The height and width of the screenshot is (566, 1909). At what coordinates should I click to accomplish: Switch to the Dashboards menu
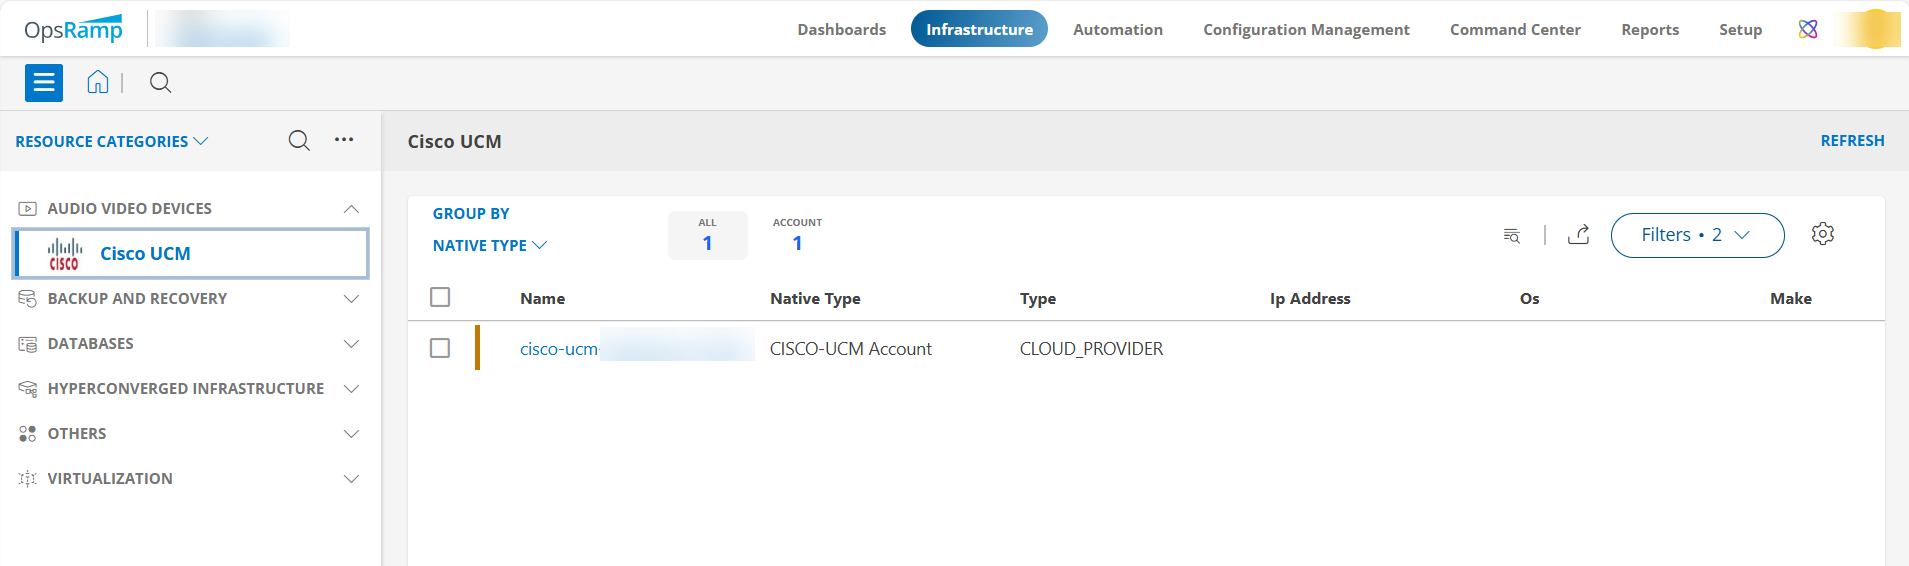click(841, 30)
